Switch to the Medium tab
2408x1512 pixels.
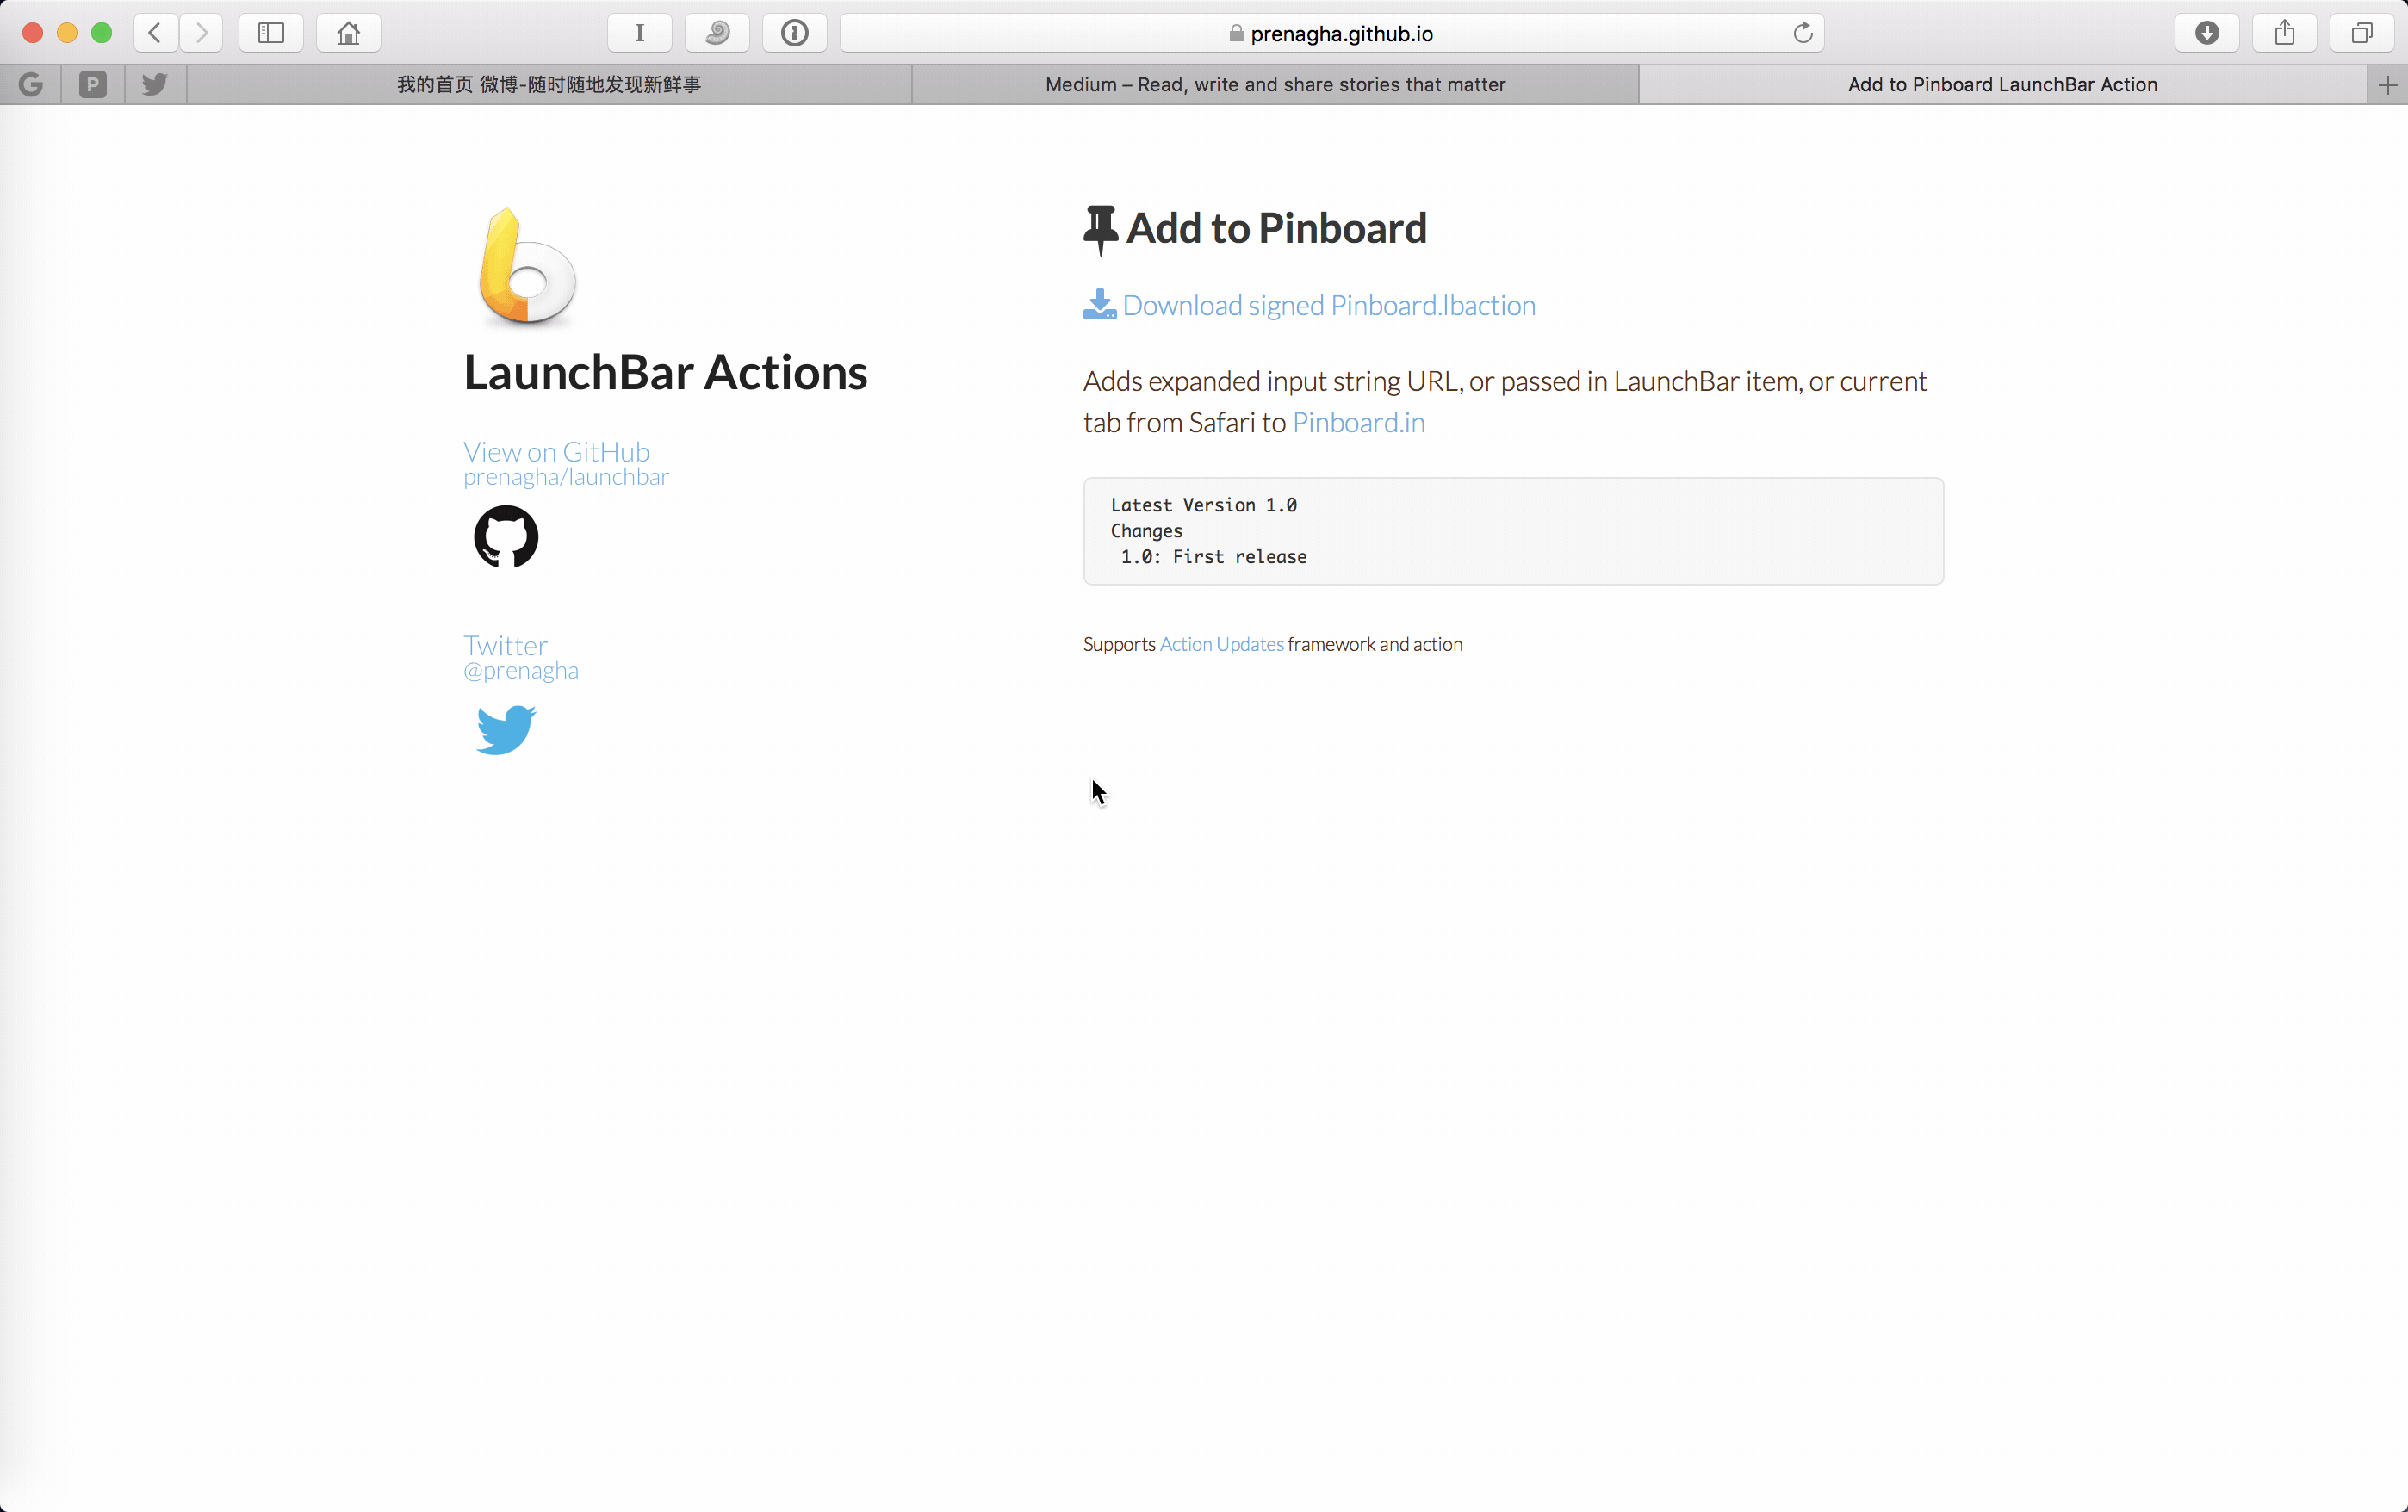pyautogui.click(x=1275, y=85)
